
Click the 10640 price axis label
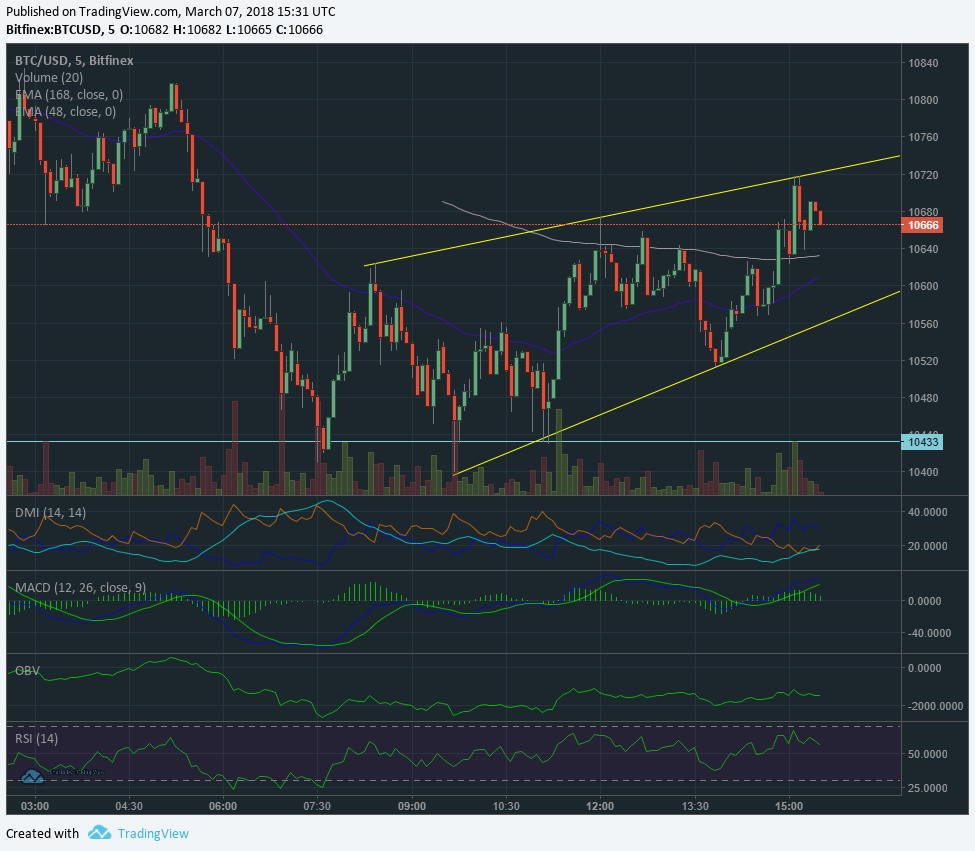(x=923, y=249)
